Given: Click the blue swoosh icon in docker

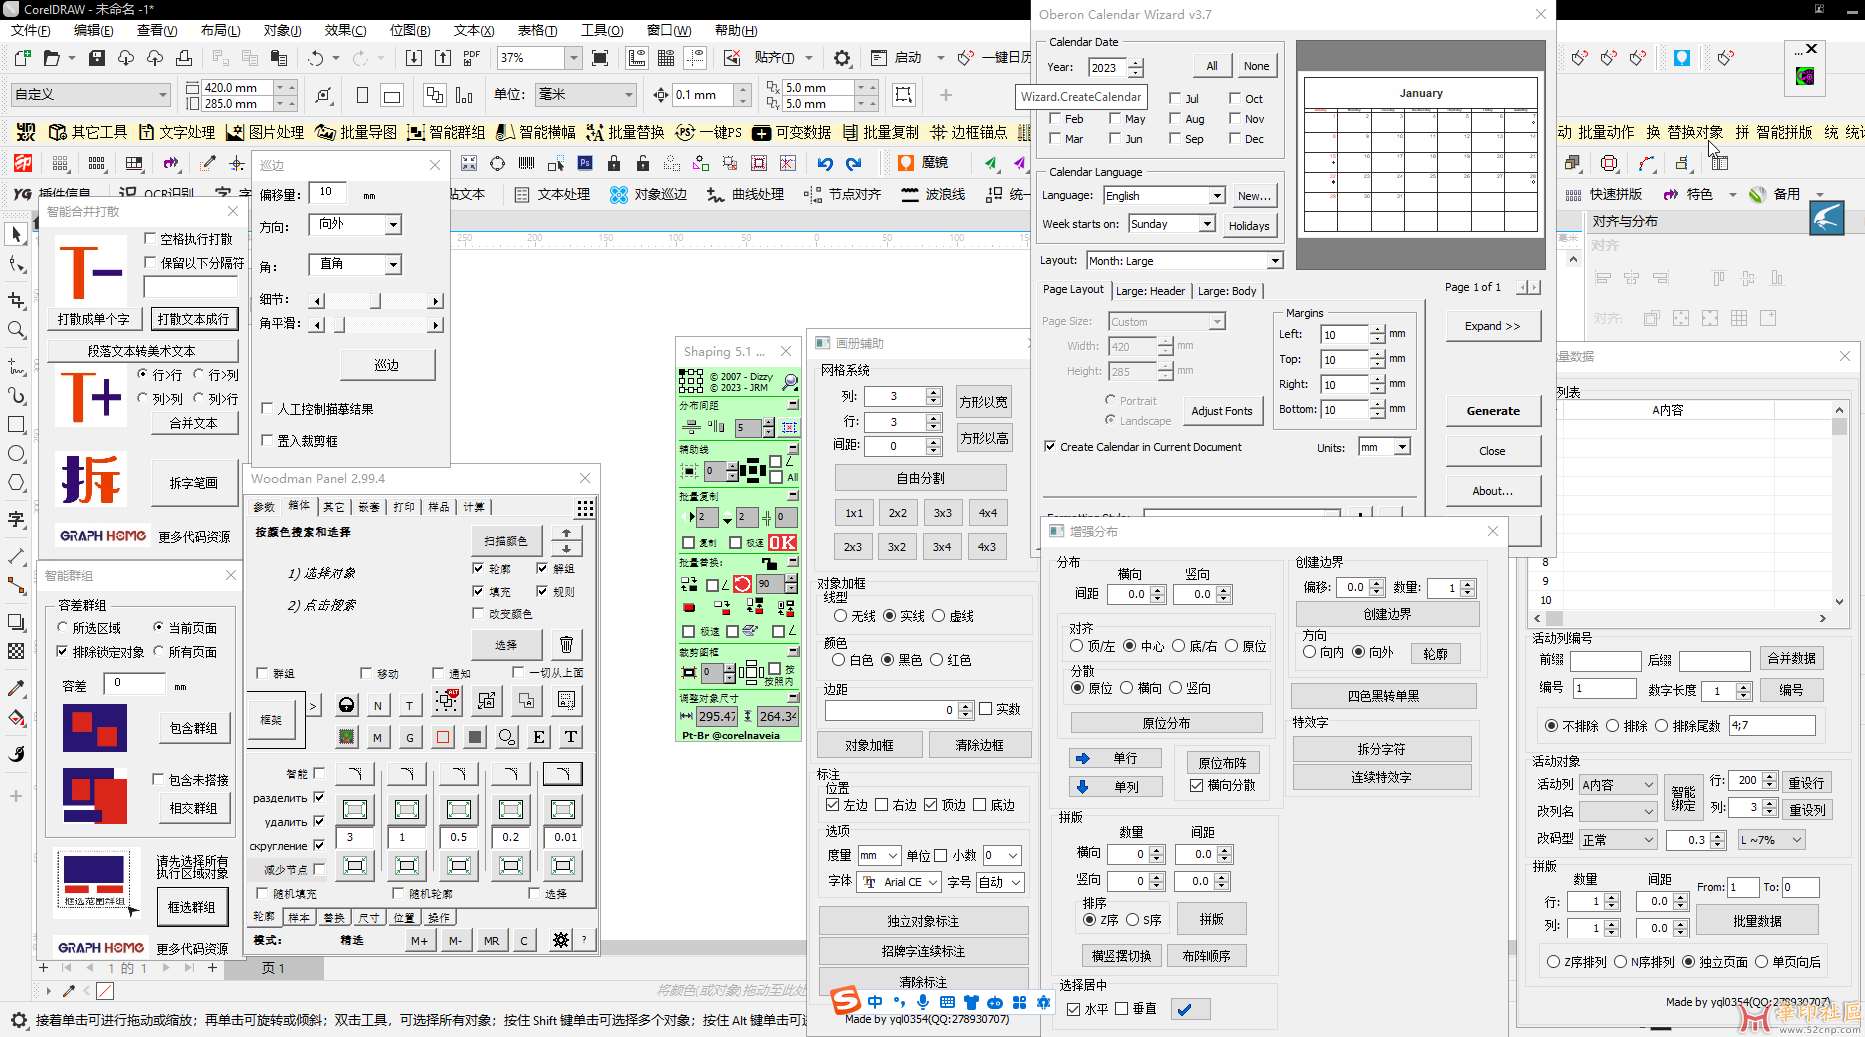Looking at the screenshot, I should pos(1827,217).
